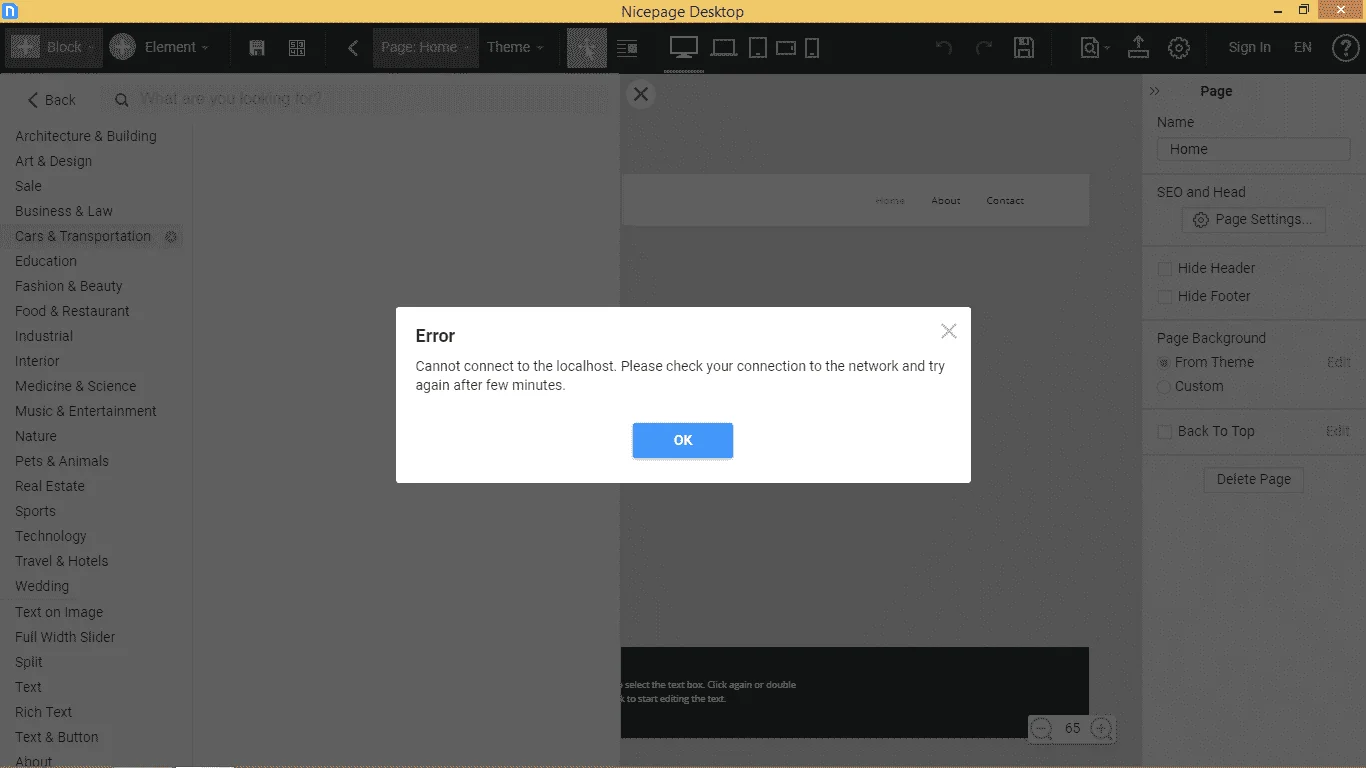Click the search magnifier icon
Screen dimensions: 1366x768
(122, 100)
